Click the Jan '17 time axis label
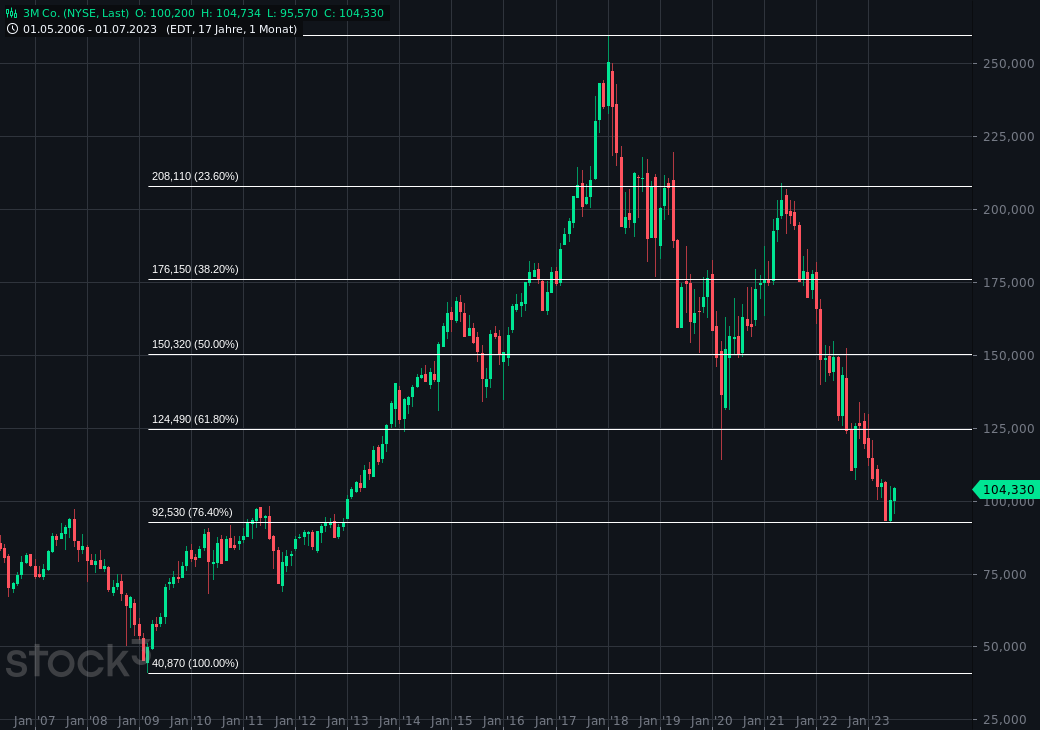 point(556,721)
